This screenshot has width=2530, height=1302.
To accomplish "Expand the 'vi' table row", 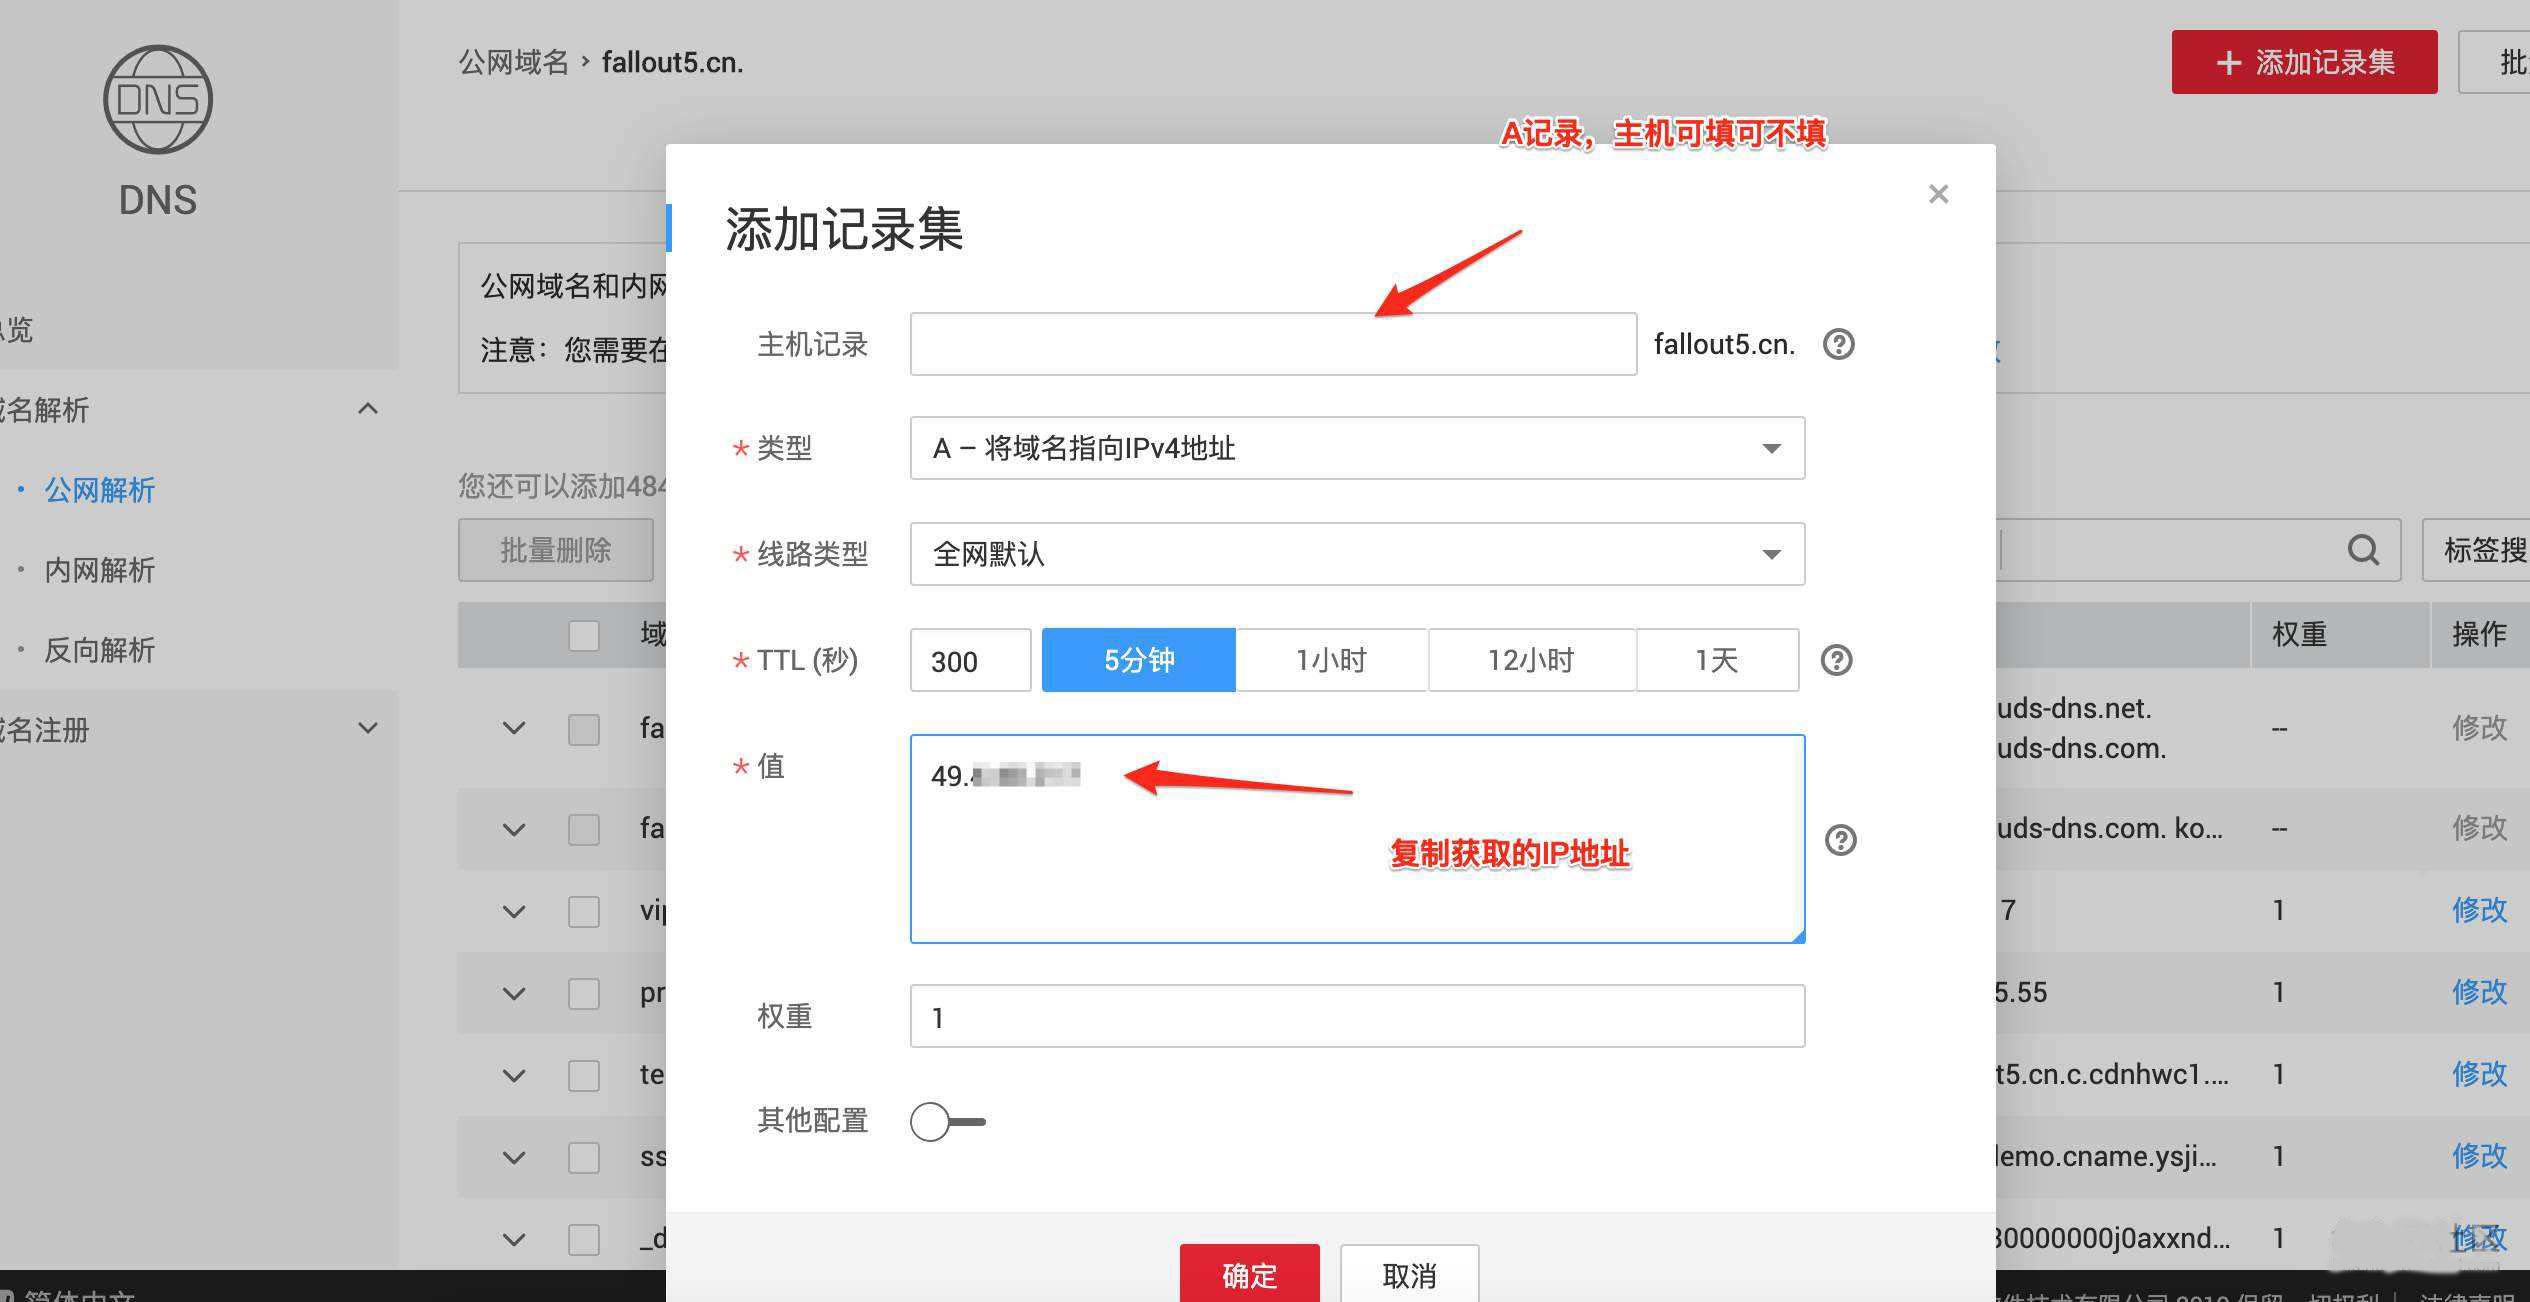I will coord(514,911).
